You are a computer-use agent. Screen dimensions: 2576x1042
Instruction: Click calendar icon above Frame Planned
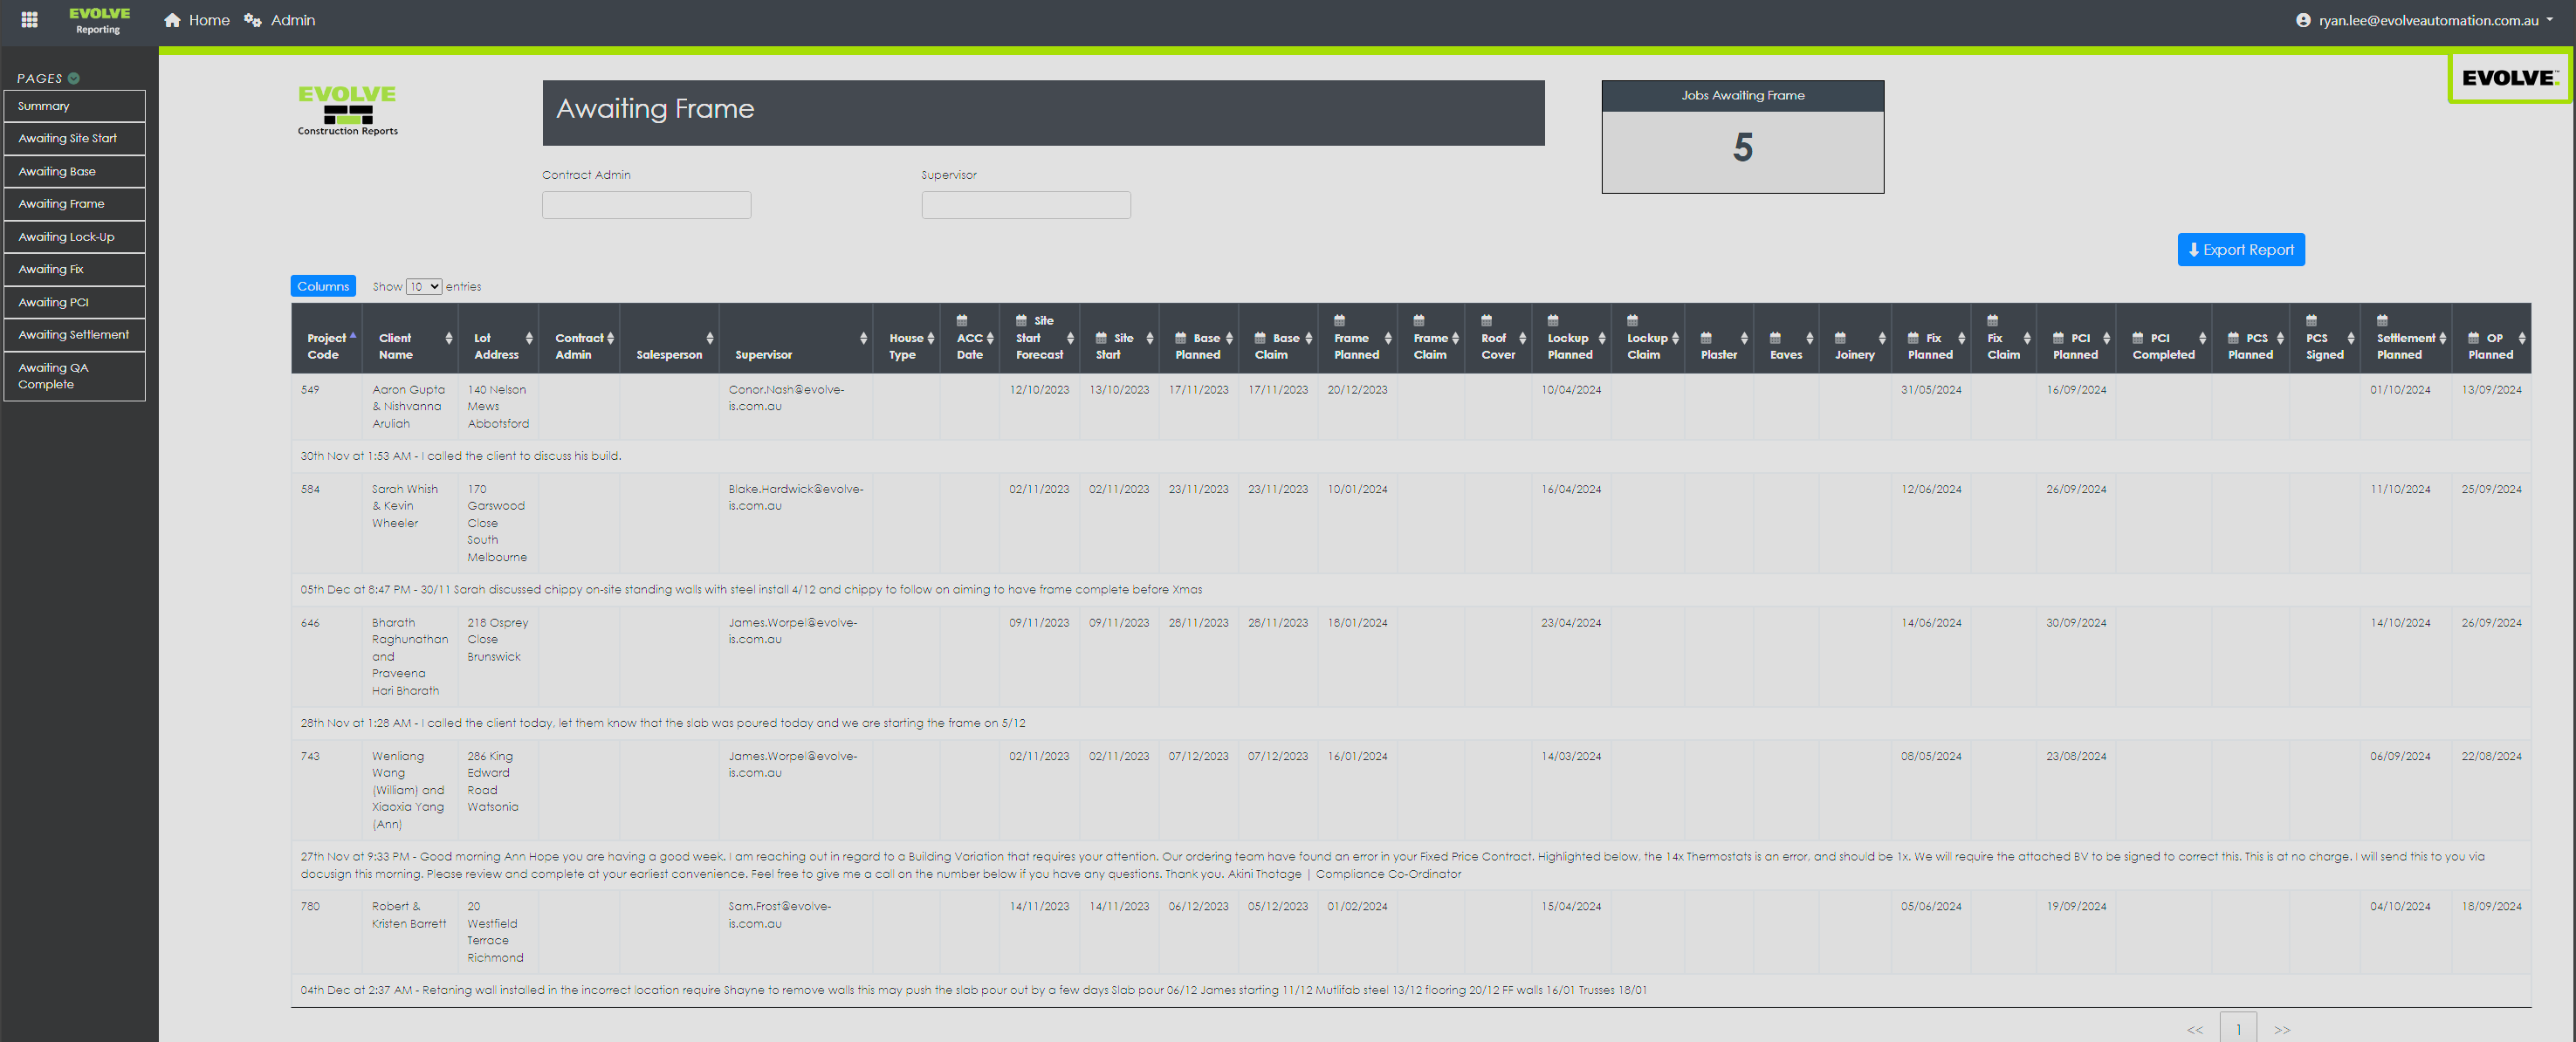point(1339,321)
